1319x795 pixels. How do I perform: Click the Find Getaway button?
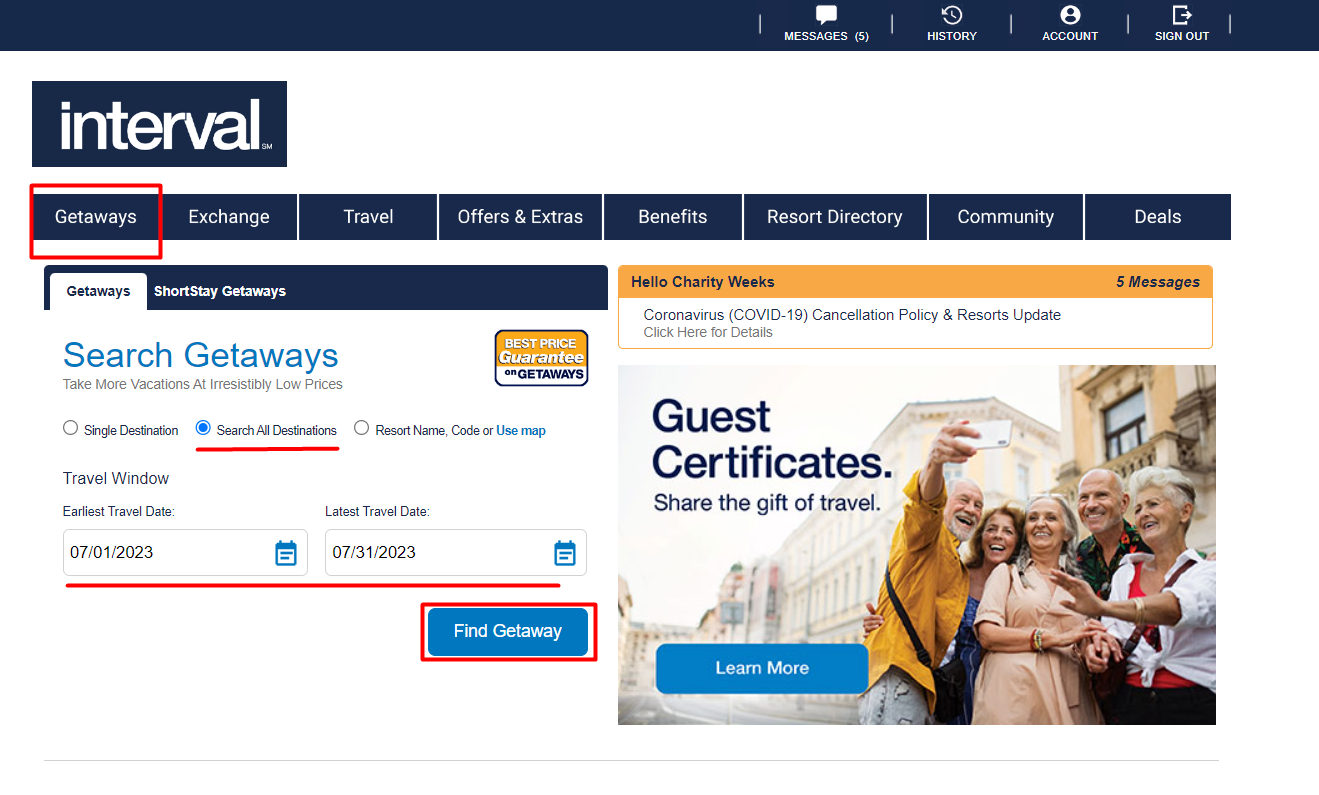(x=508, y=631)
